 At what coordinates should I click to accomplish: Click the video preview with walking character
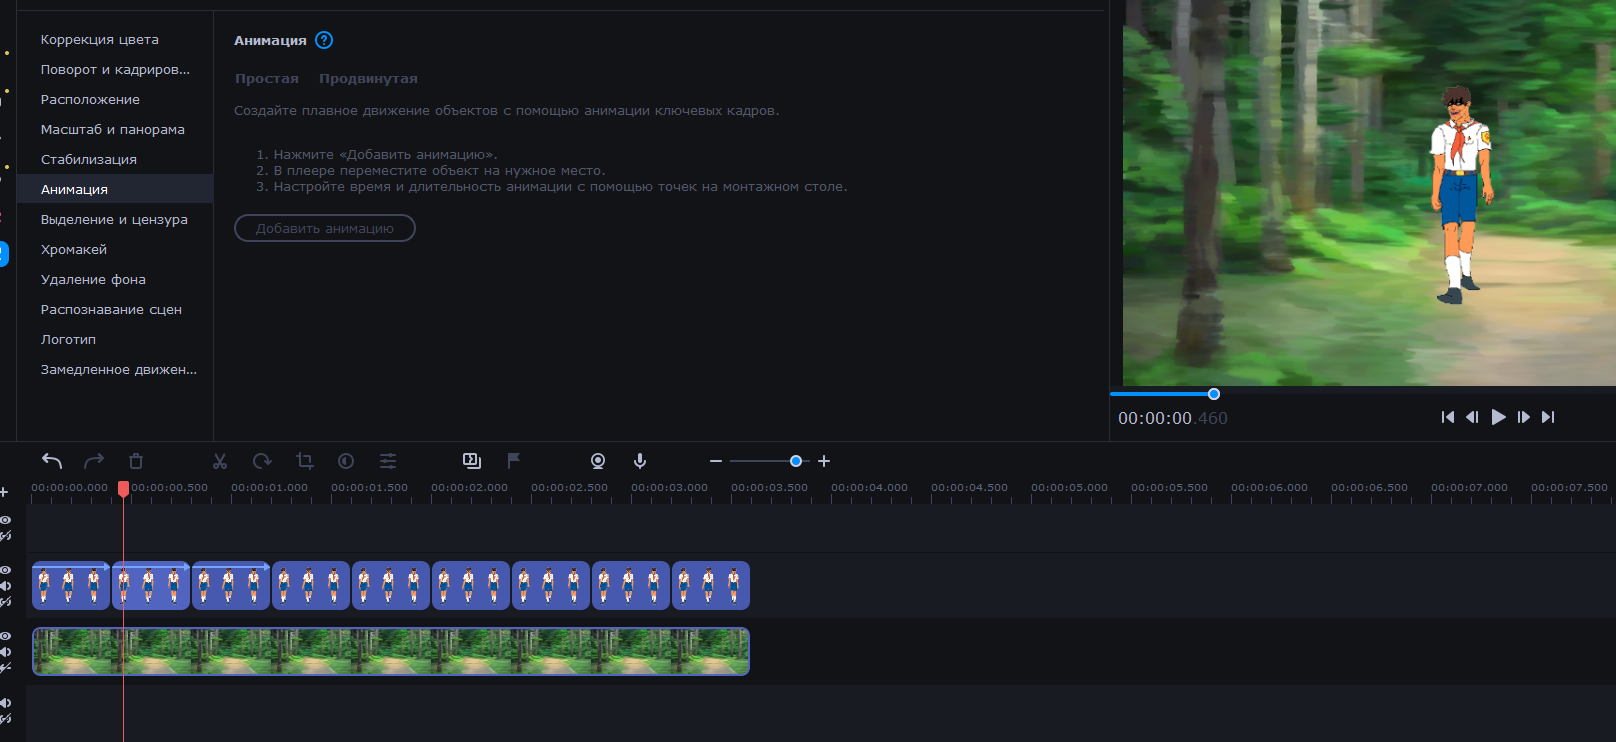(1369, 193)
